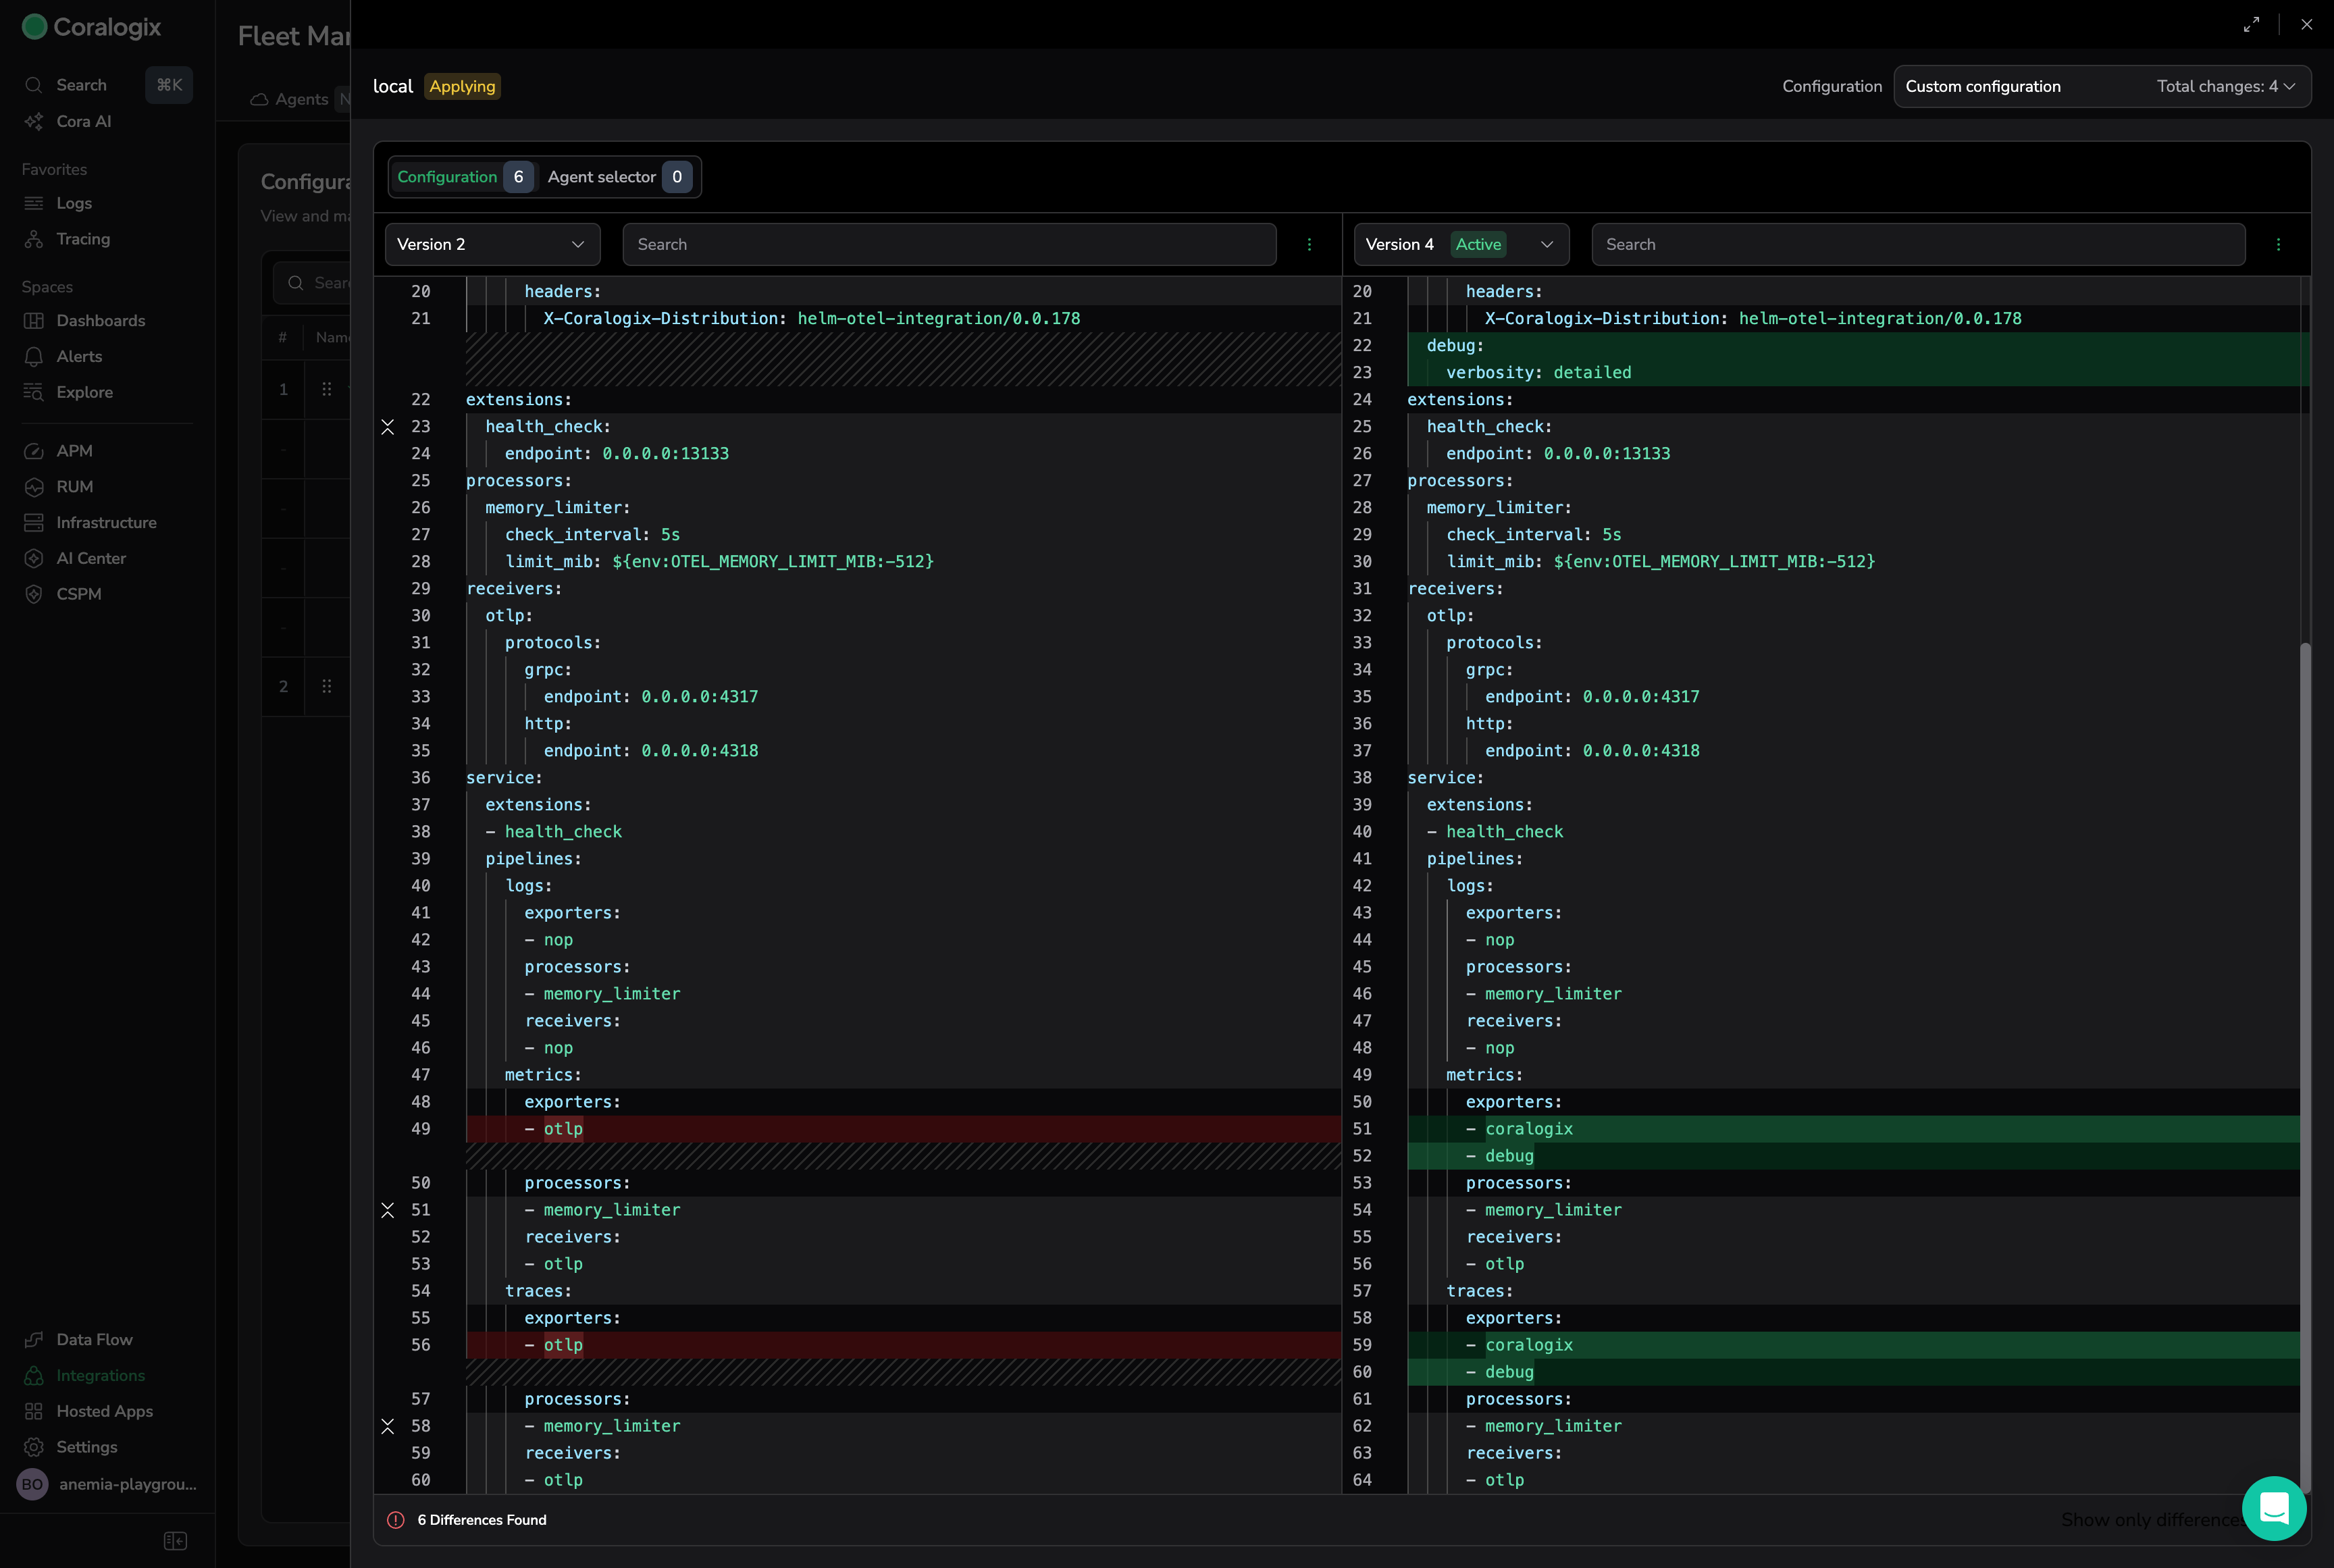
Task: Click the fold marker on line 58
Action: (388, 1426)
